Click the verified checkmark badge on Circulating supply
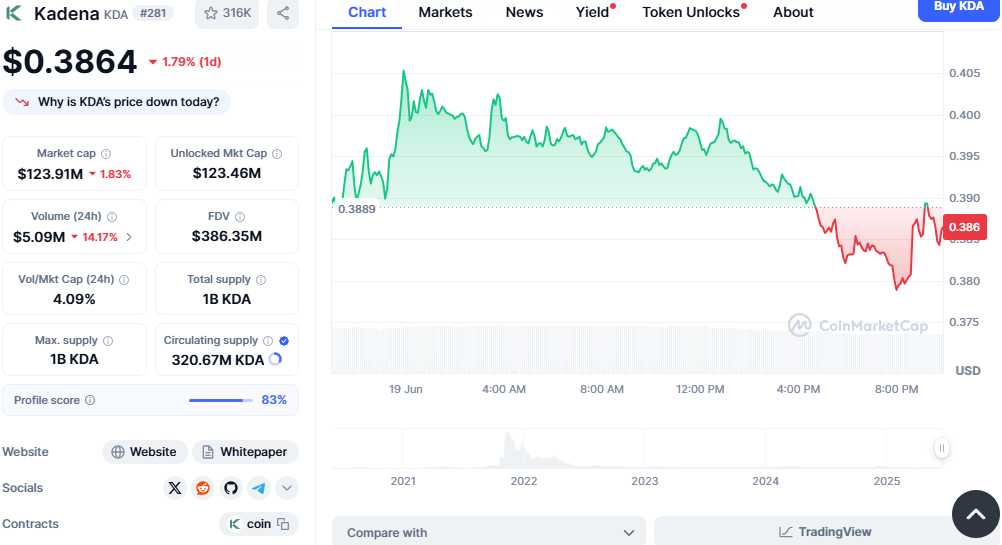The width and height of the screenshot is (1002, 545). (284, 341)
